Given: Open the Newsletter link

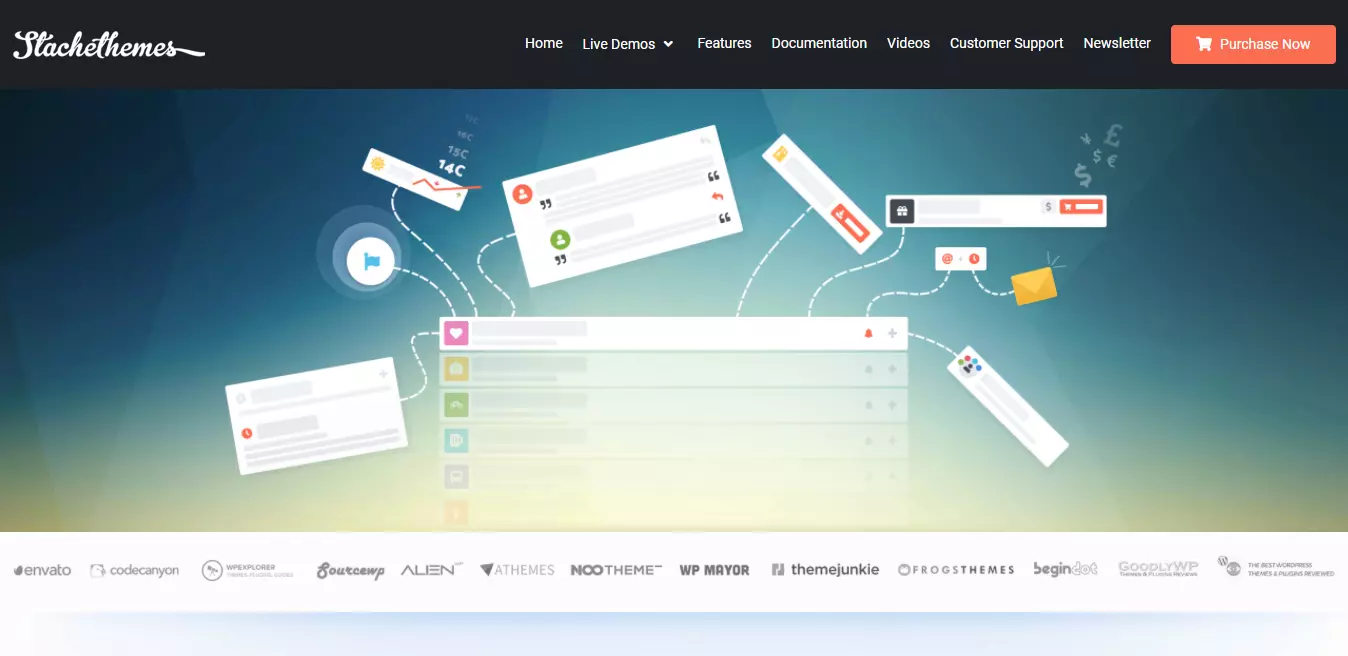Looking at the screenshot, I should pos(1117,43).
